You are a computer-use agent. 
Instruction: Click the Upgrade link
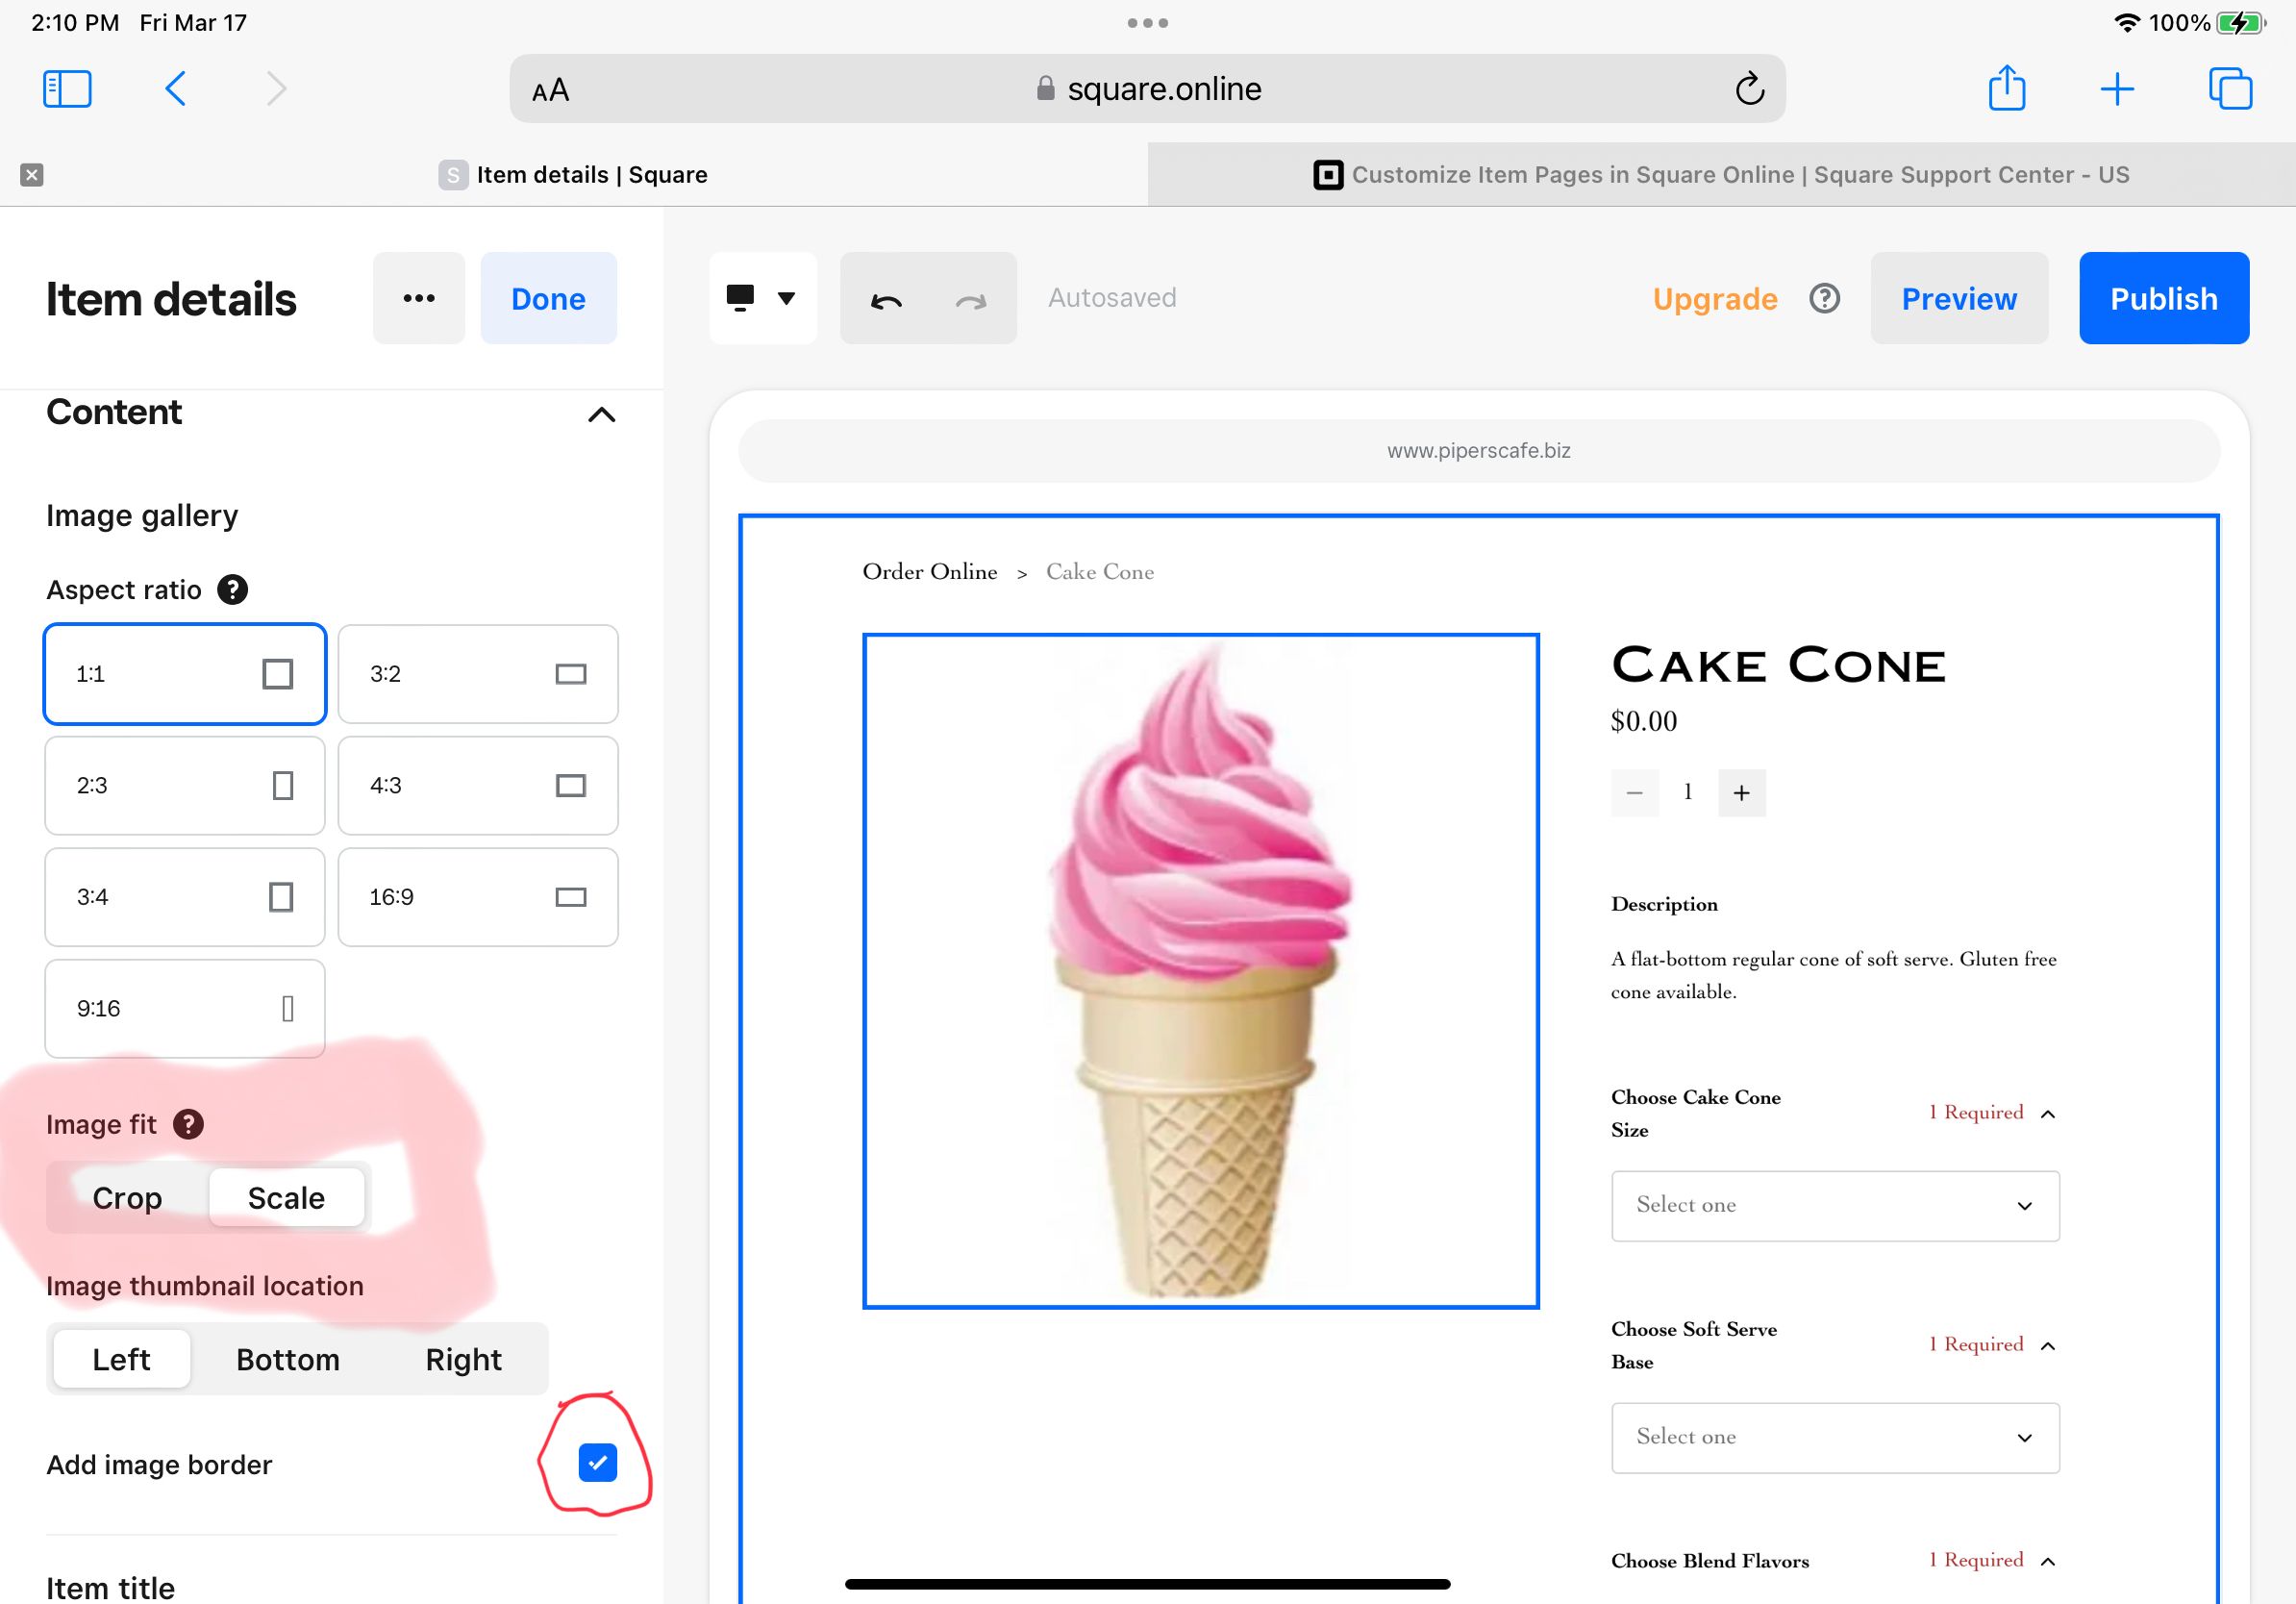click(1715, 299)
